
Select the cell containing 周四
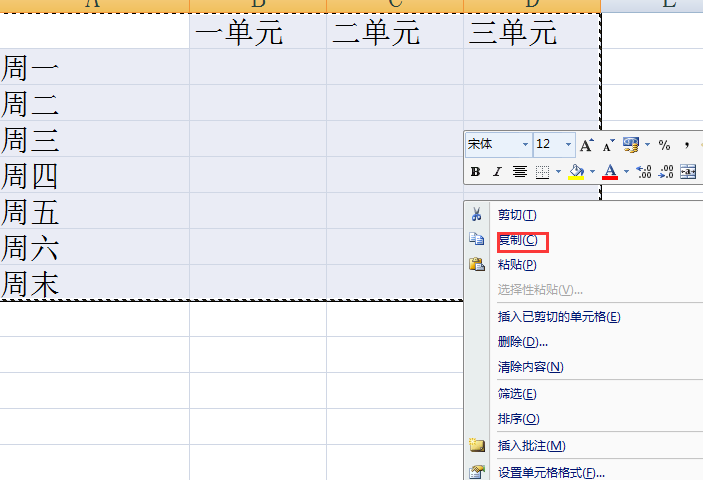pos(95,175)
